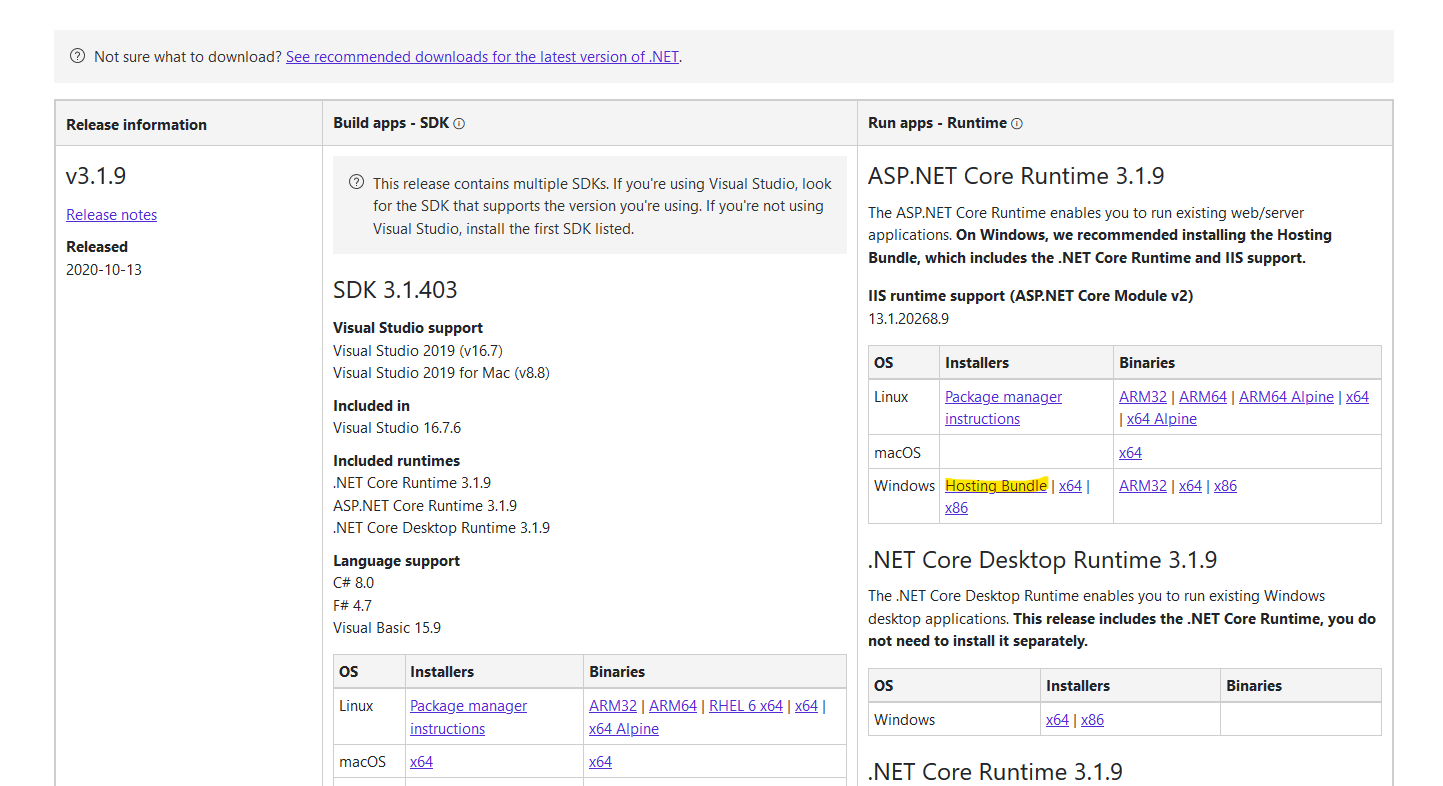The width and height of the screenshot is (1443, 786).
Task: Download ASP.NET Core Runtime Linux plain x64 binary
Action: (x=1357, y=397)
